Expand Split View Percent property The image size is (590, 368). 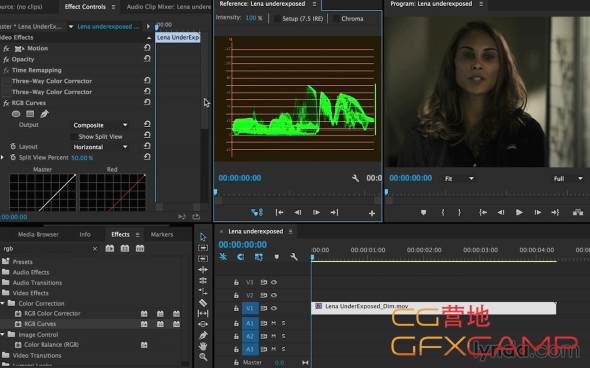click(2, 157)
